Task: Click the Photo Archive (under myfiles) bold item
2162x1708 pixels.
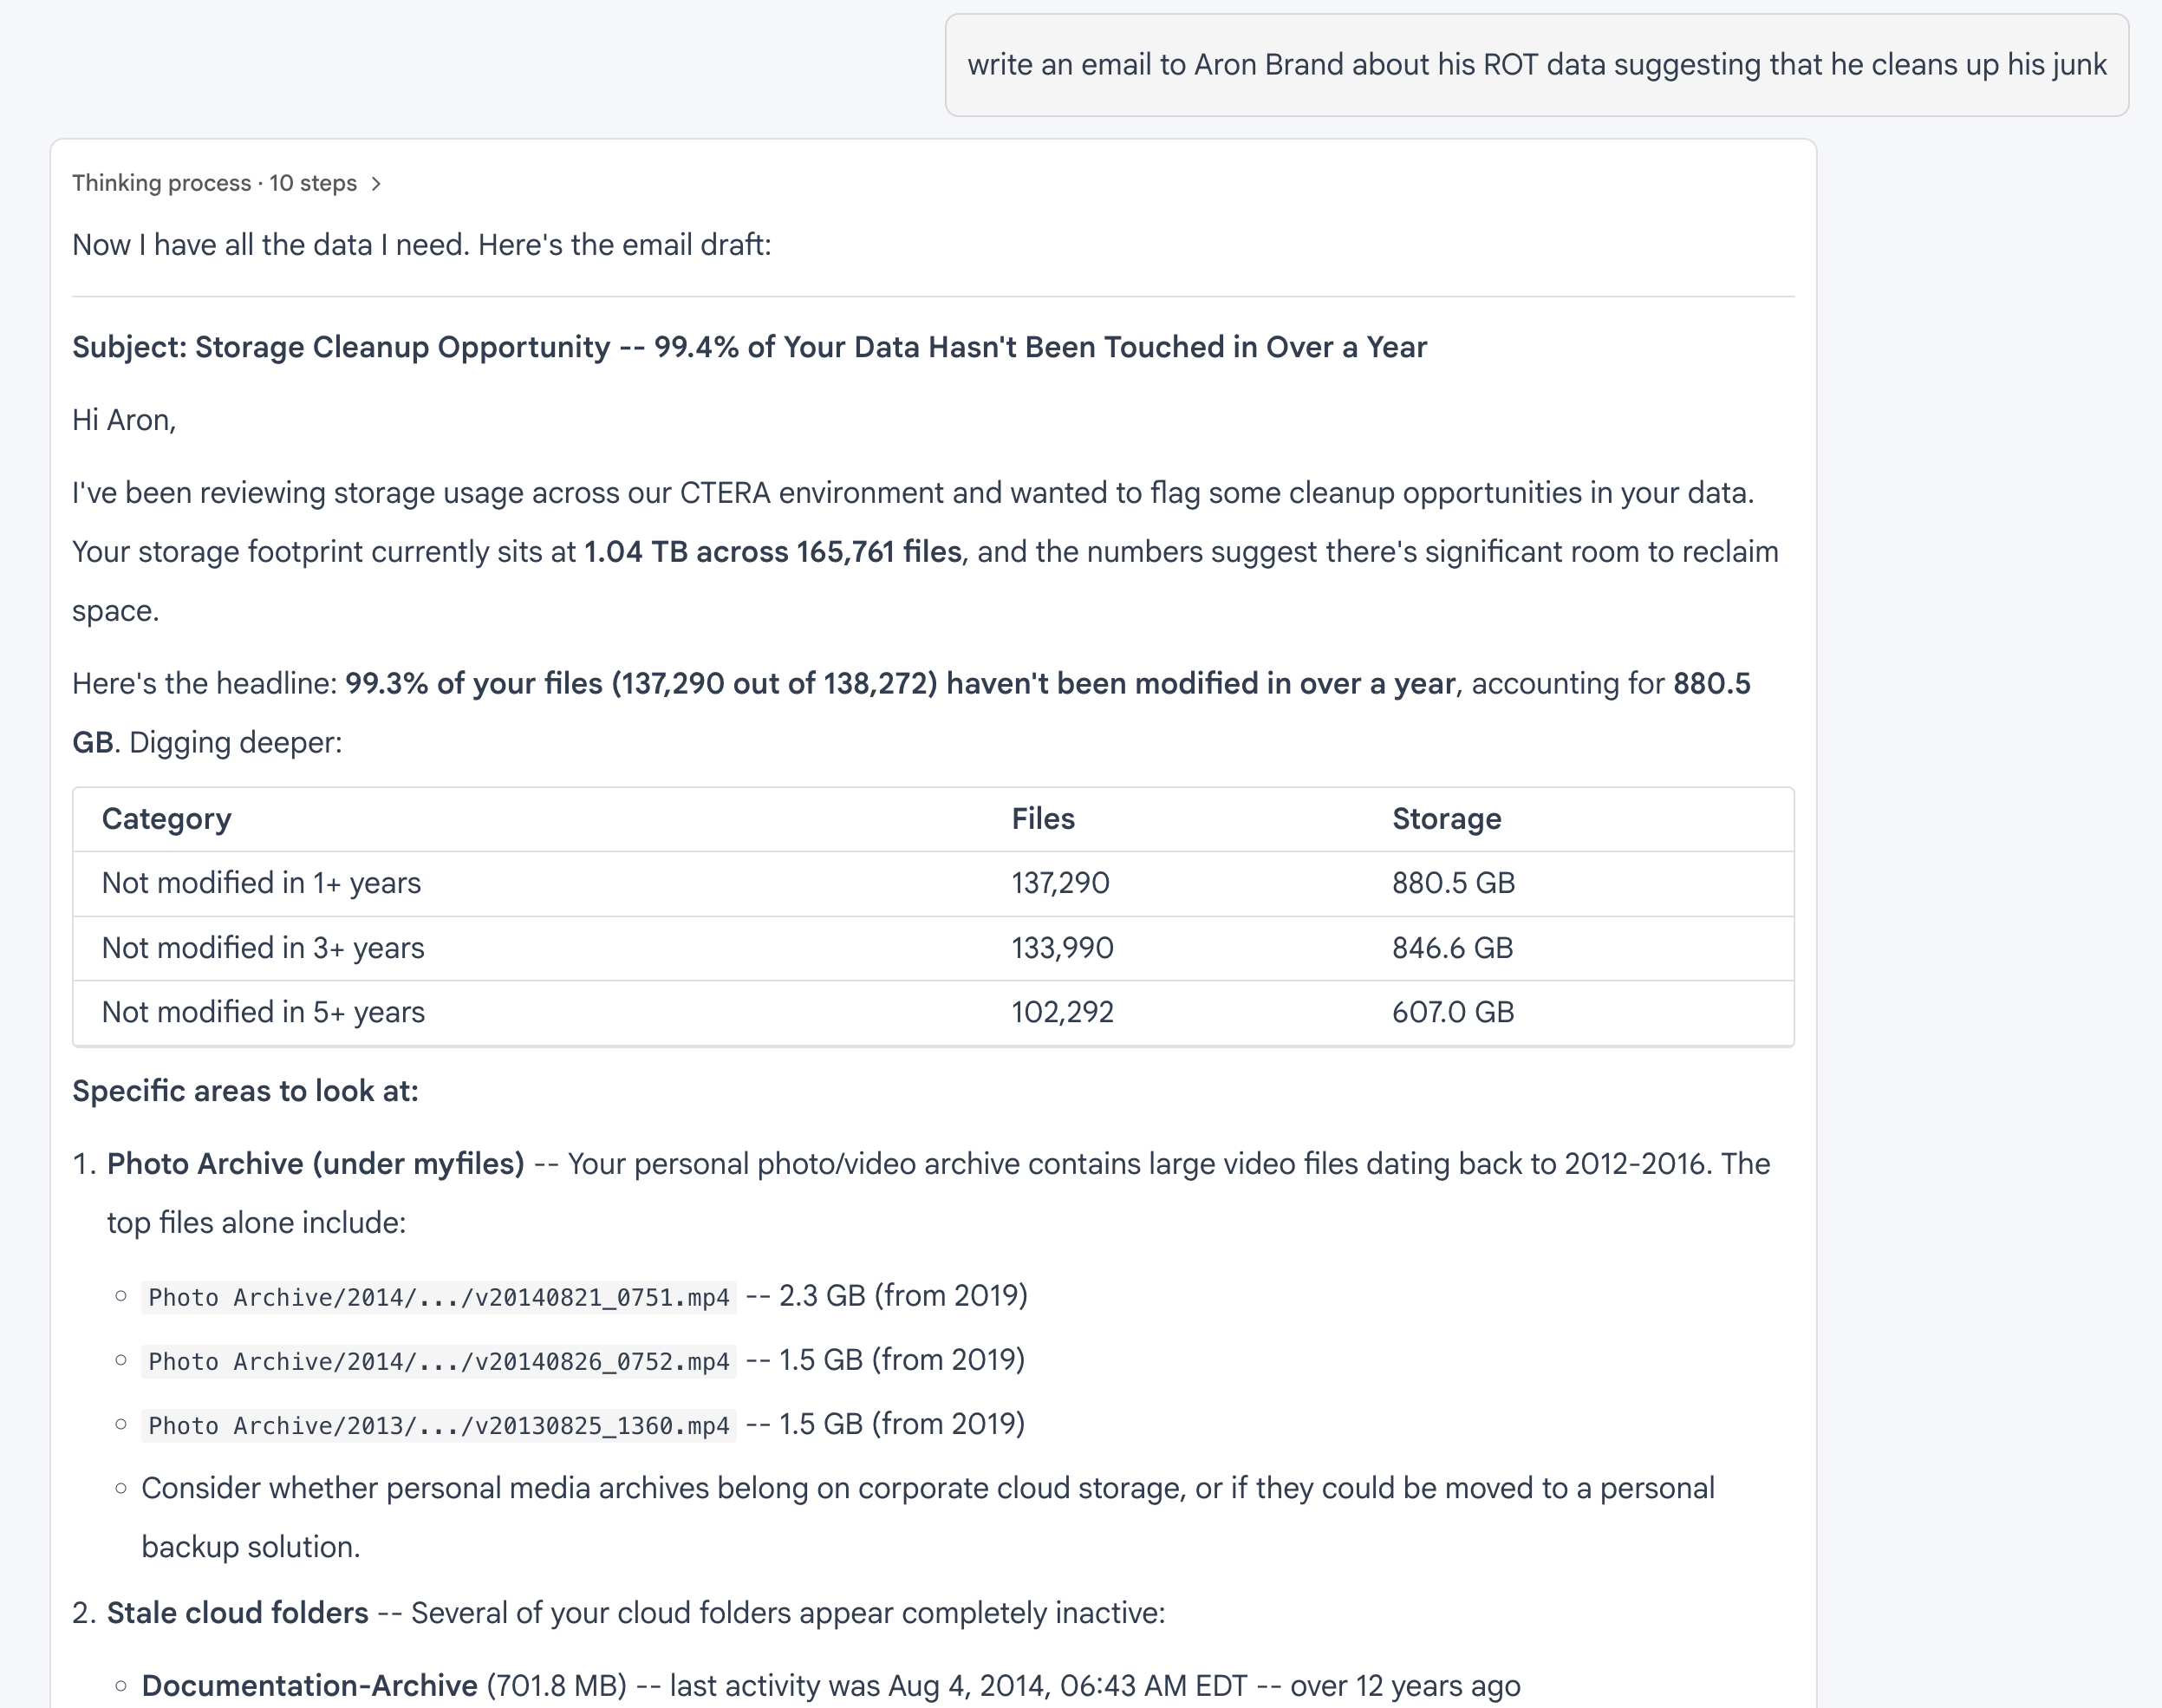Action: click(315, 1164)
